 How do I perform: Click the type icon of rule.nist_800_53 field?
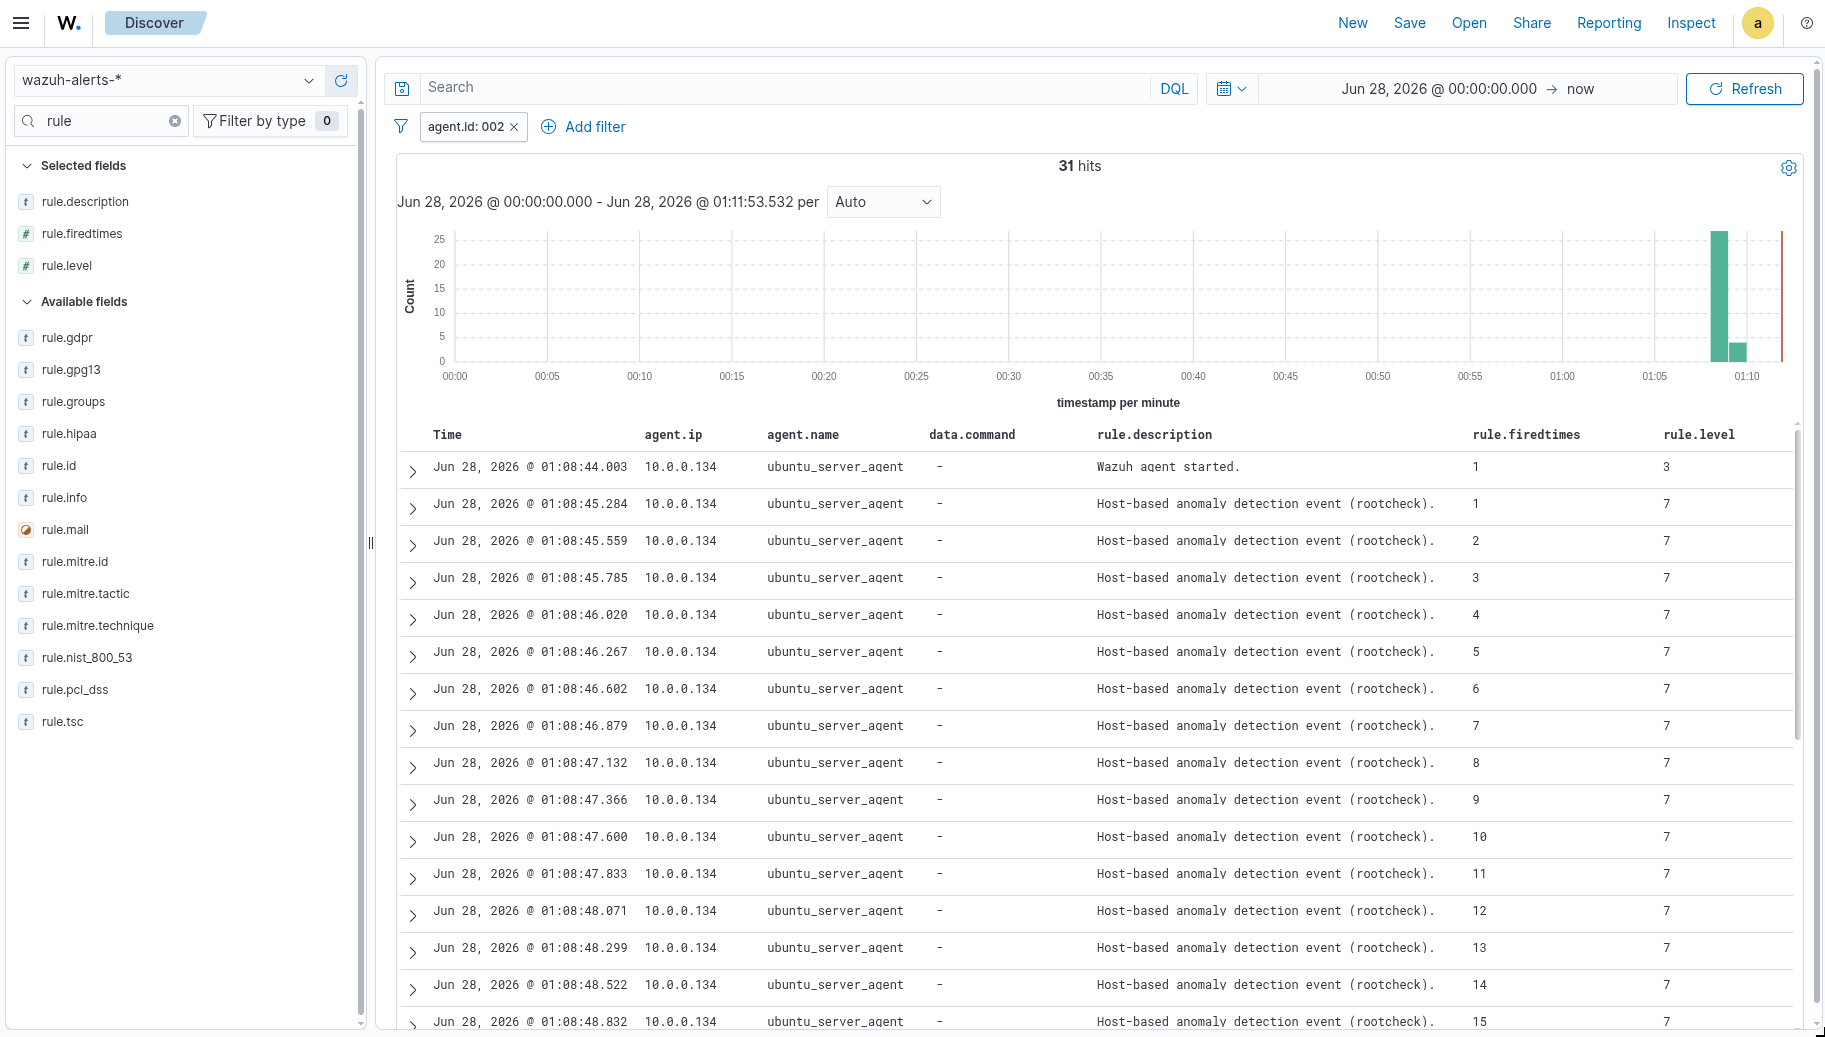coord(26,658)
